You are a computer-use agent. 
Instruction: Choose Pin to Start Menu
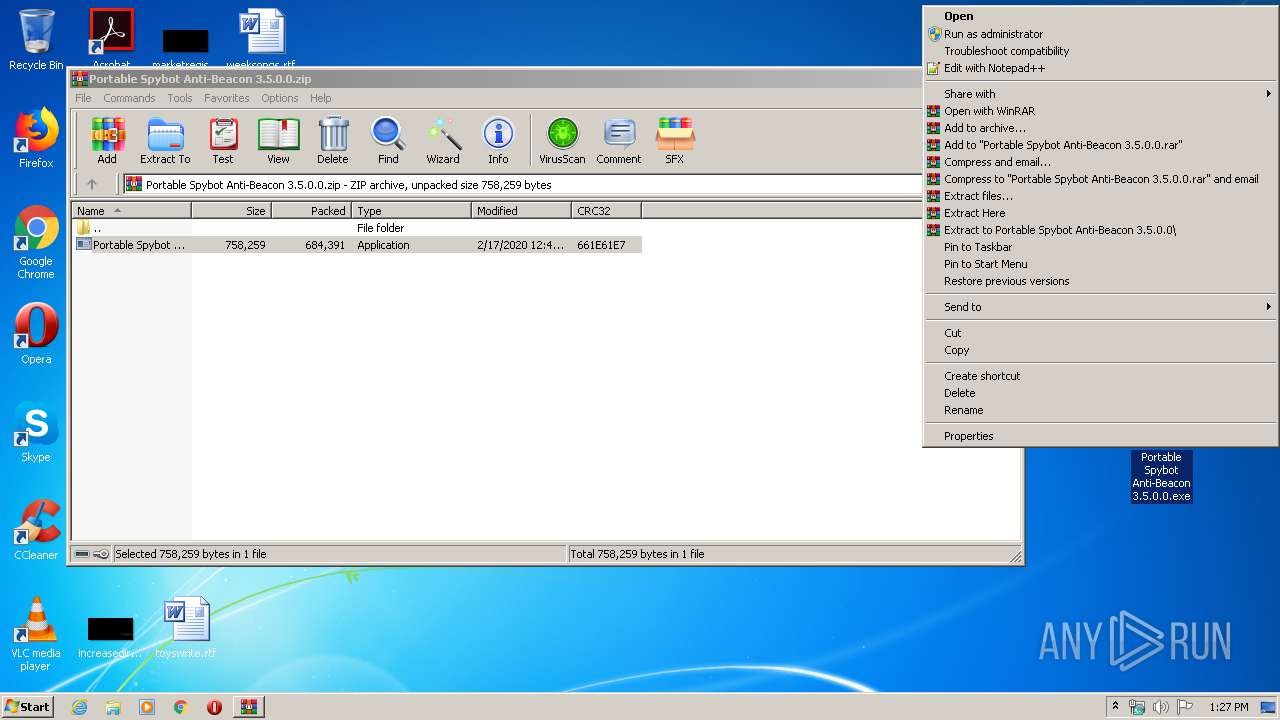pos(1100,264)
